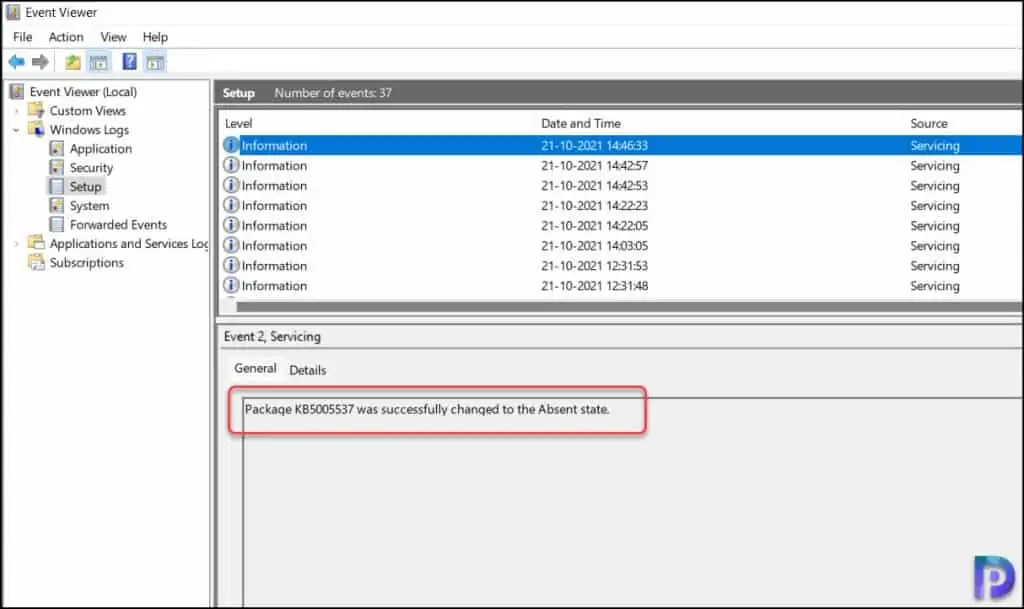
Task: Select event timestamp 21-10-2021 14:22:05
Action: [x=594, y=226]
